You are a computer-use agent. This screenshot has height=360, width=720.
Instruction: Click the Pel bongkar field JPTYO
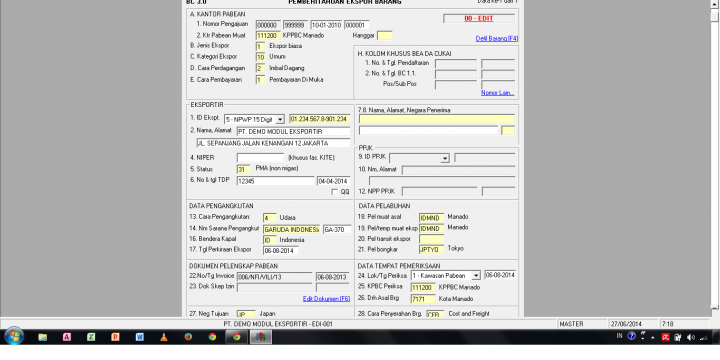pyautogui.click(x=432, y=250)
